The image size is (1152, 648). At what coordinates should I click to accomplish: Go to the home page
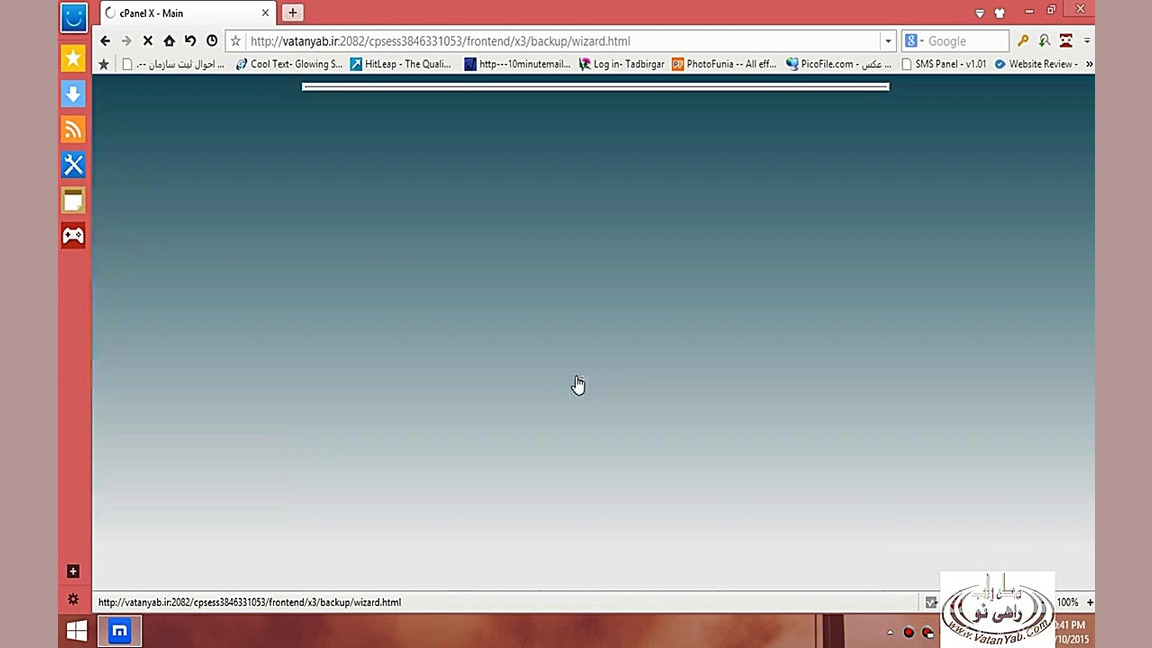(169, 41)
